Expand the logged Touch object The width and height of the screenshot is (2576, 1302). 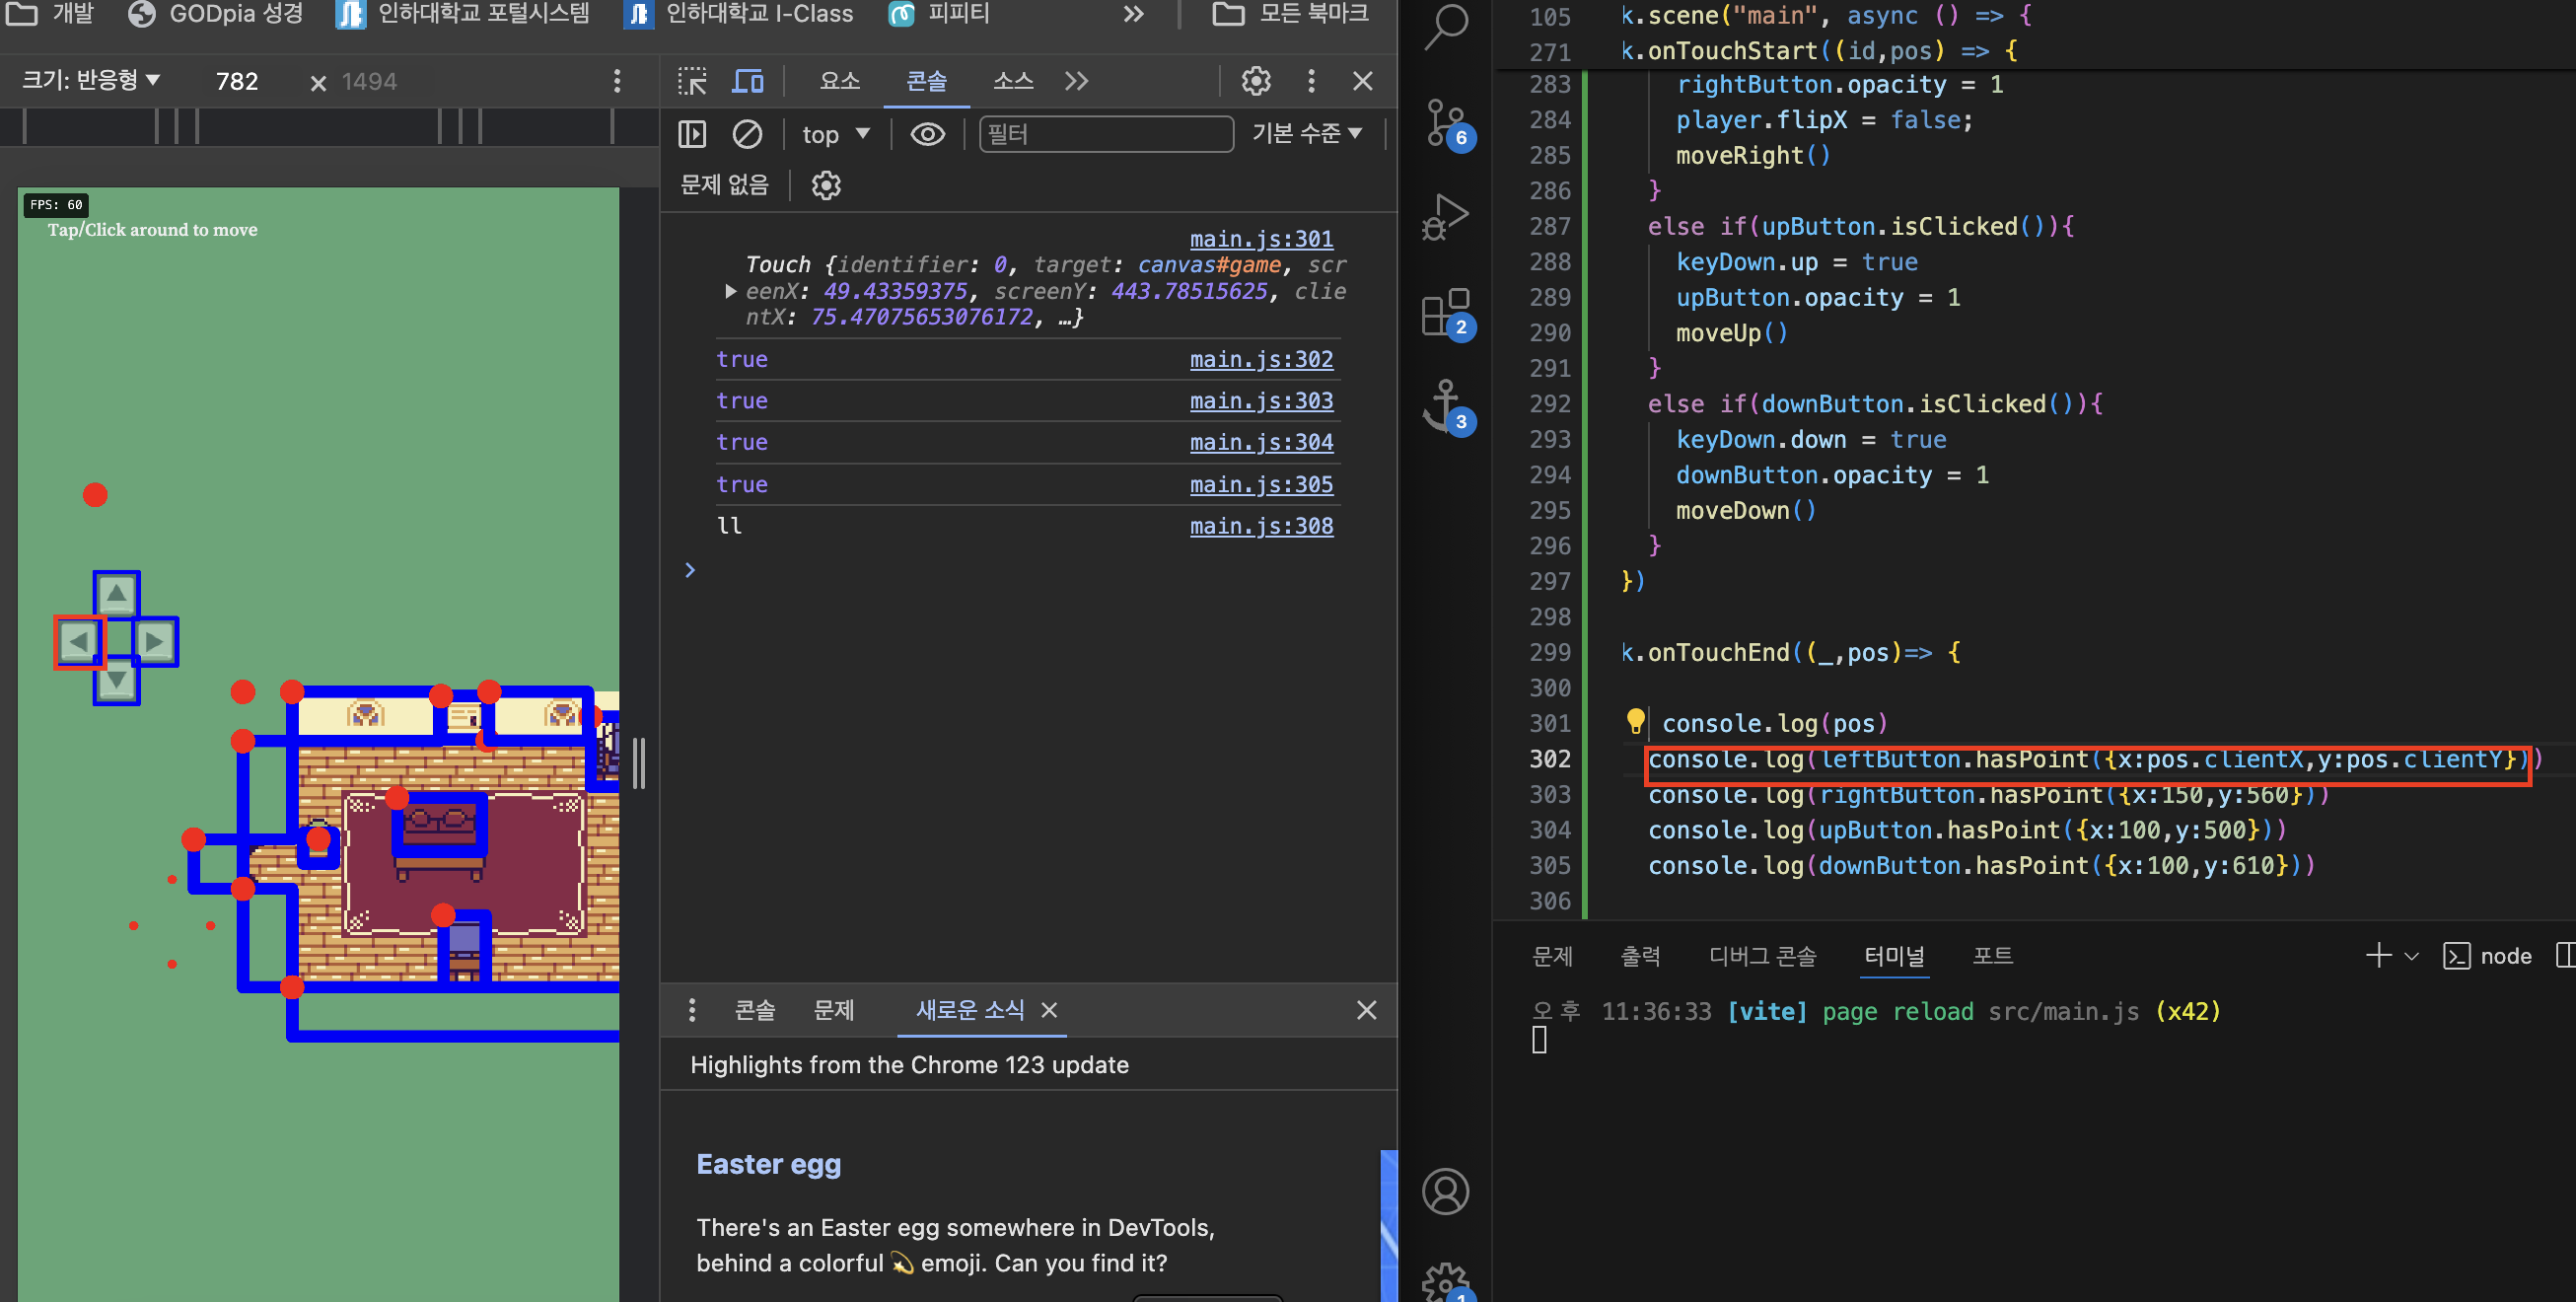[x=730, y=291]
